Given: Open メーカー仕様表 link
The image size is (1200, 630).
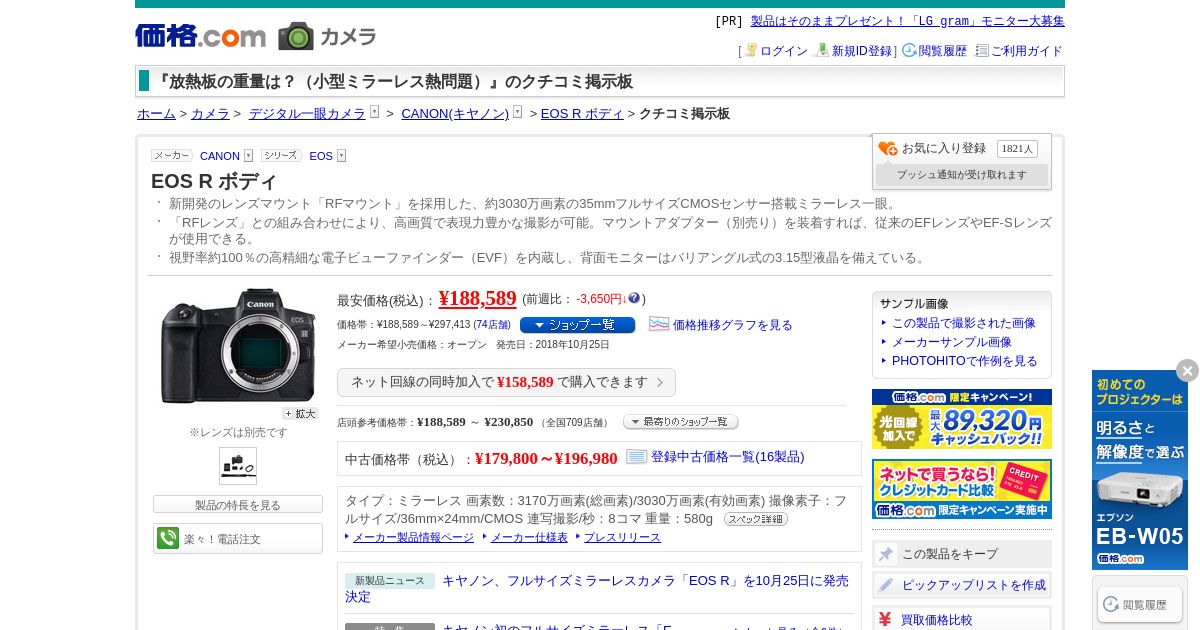Looking at the screenshot, I should pos(529,538).
